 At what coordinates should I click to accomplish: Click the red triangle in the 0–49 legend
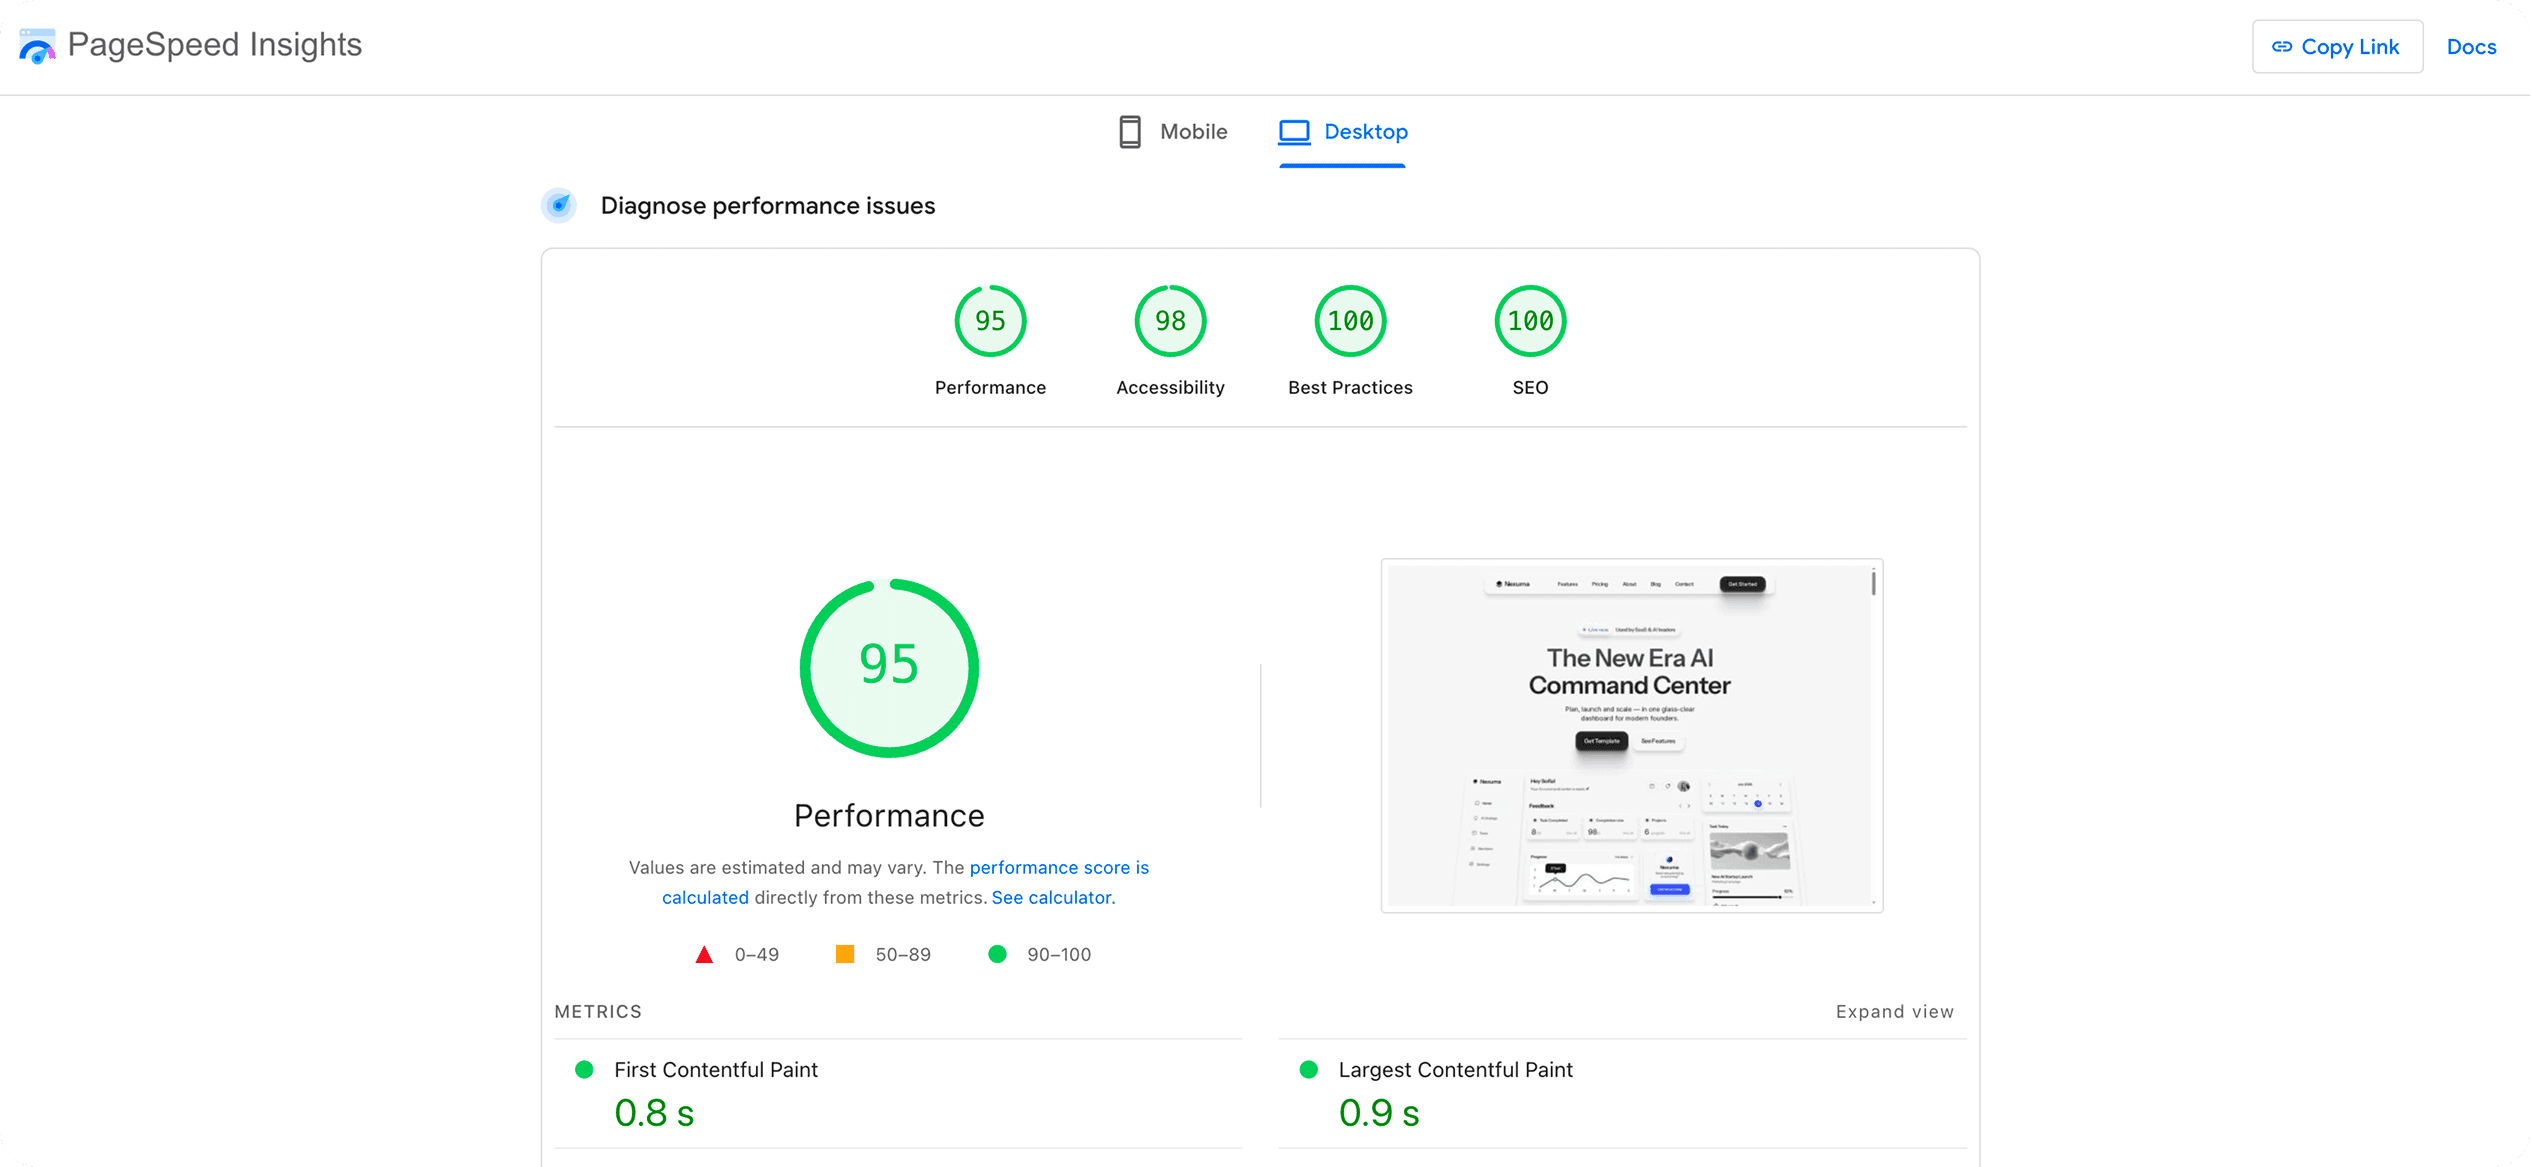(x=705, y=954)
